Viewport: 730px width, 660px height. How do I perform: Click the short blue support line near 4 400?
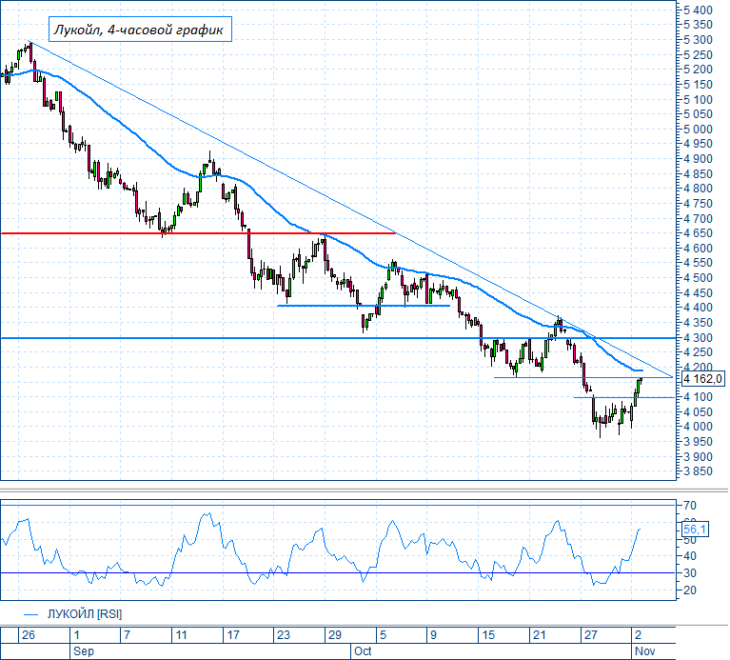[x=364, y=306]
